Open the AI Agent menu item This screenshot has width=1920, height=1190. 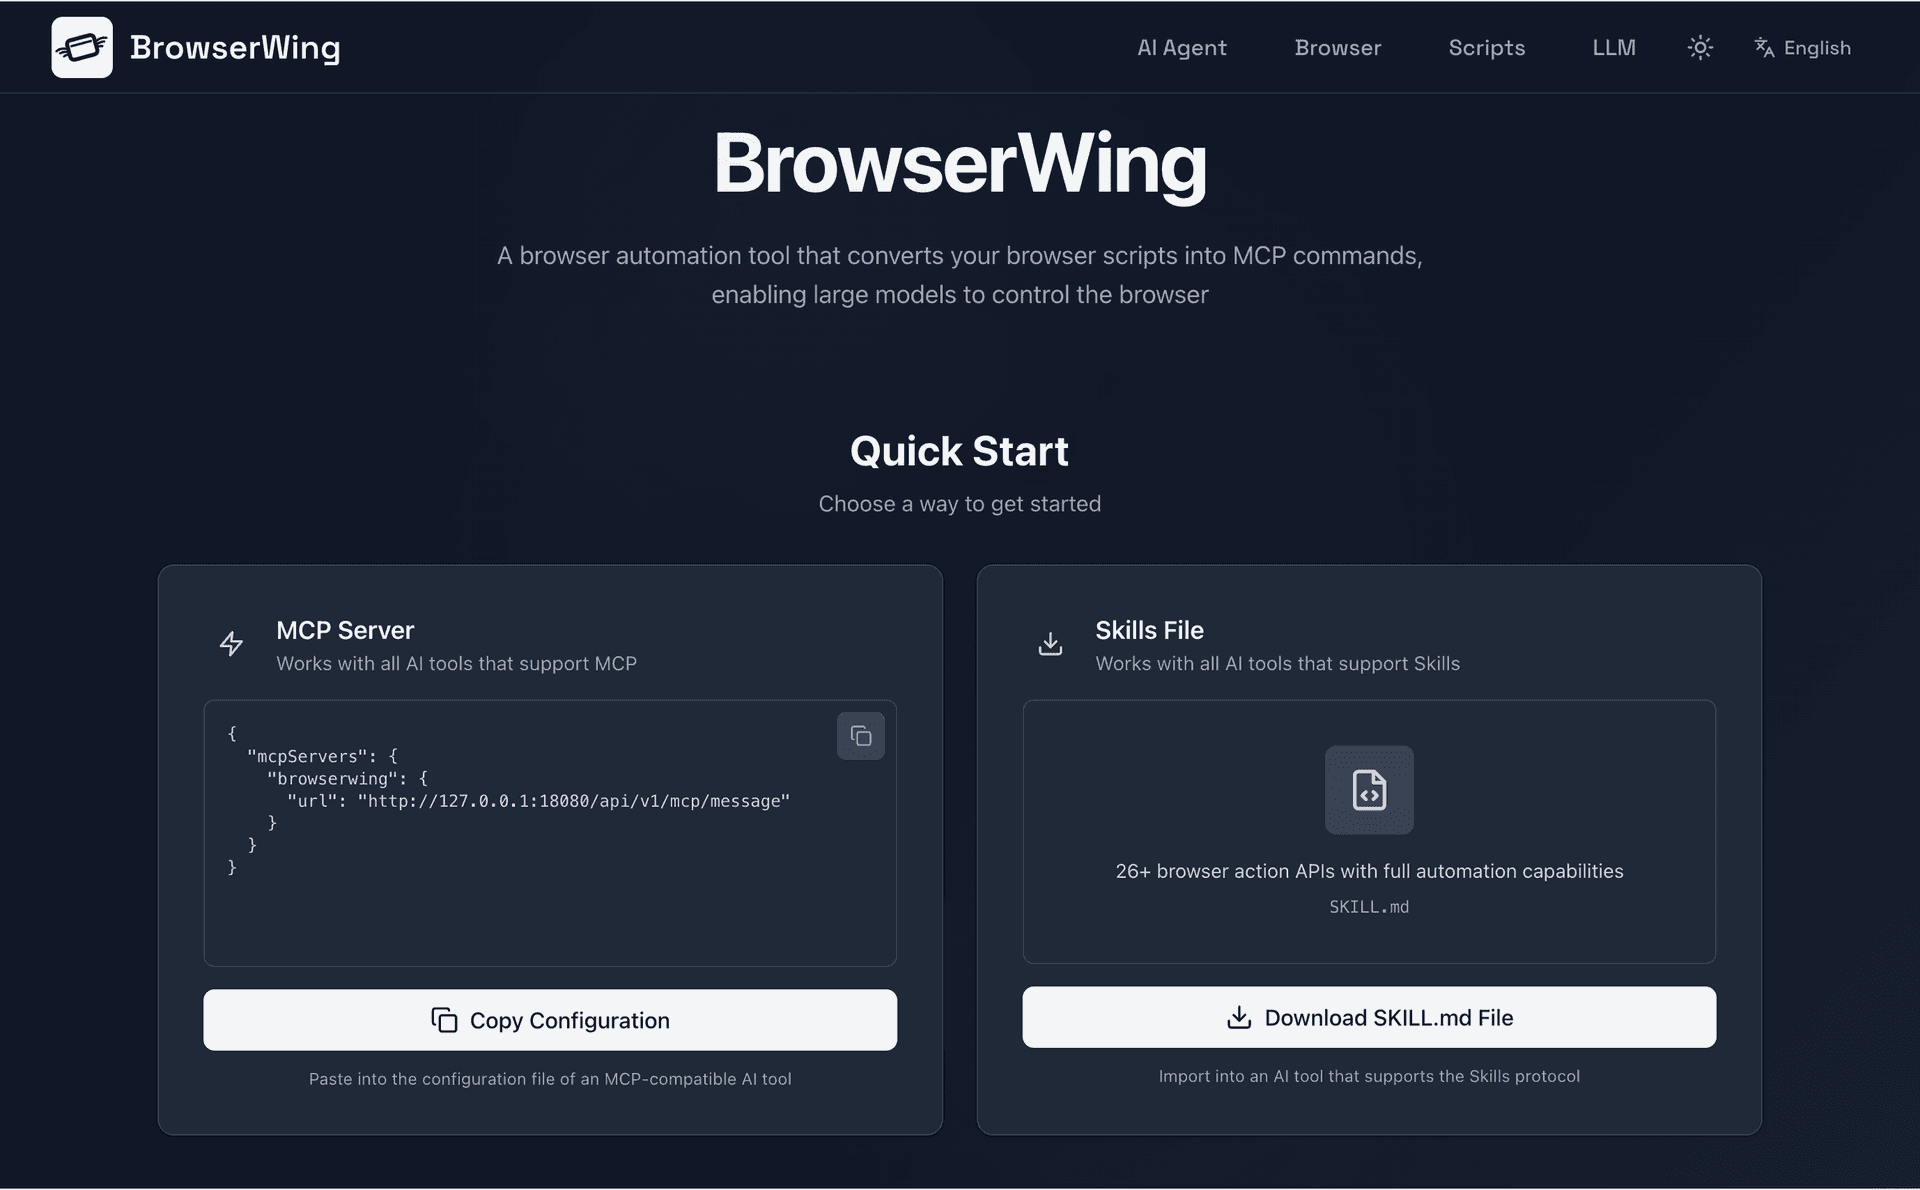1181,47
